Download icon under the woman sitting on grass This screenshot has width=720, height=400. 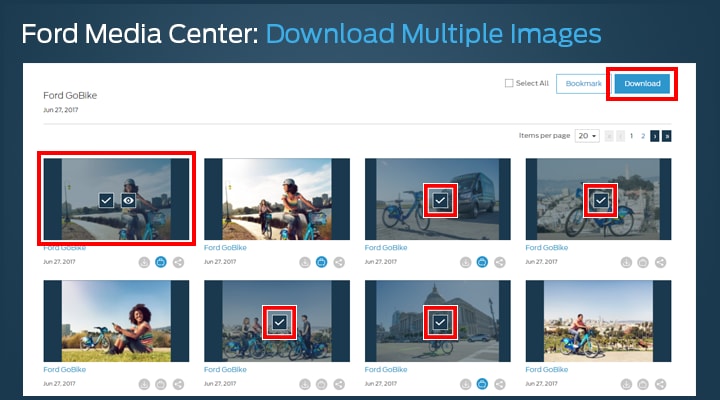coord(144,384)
